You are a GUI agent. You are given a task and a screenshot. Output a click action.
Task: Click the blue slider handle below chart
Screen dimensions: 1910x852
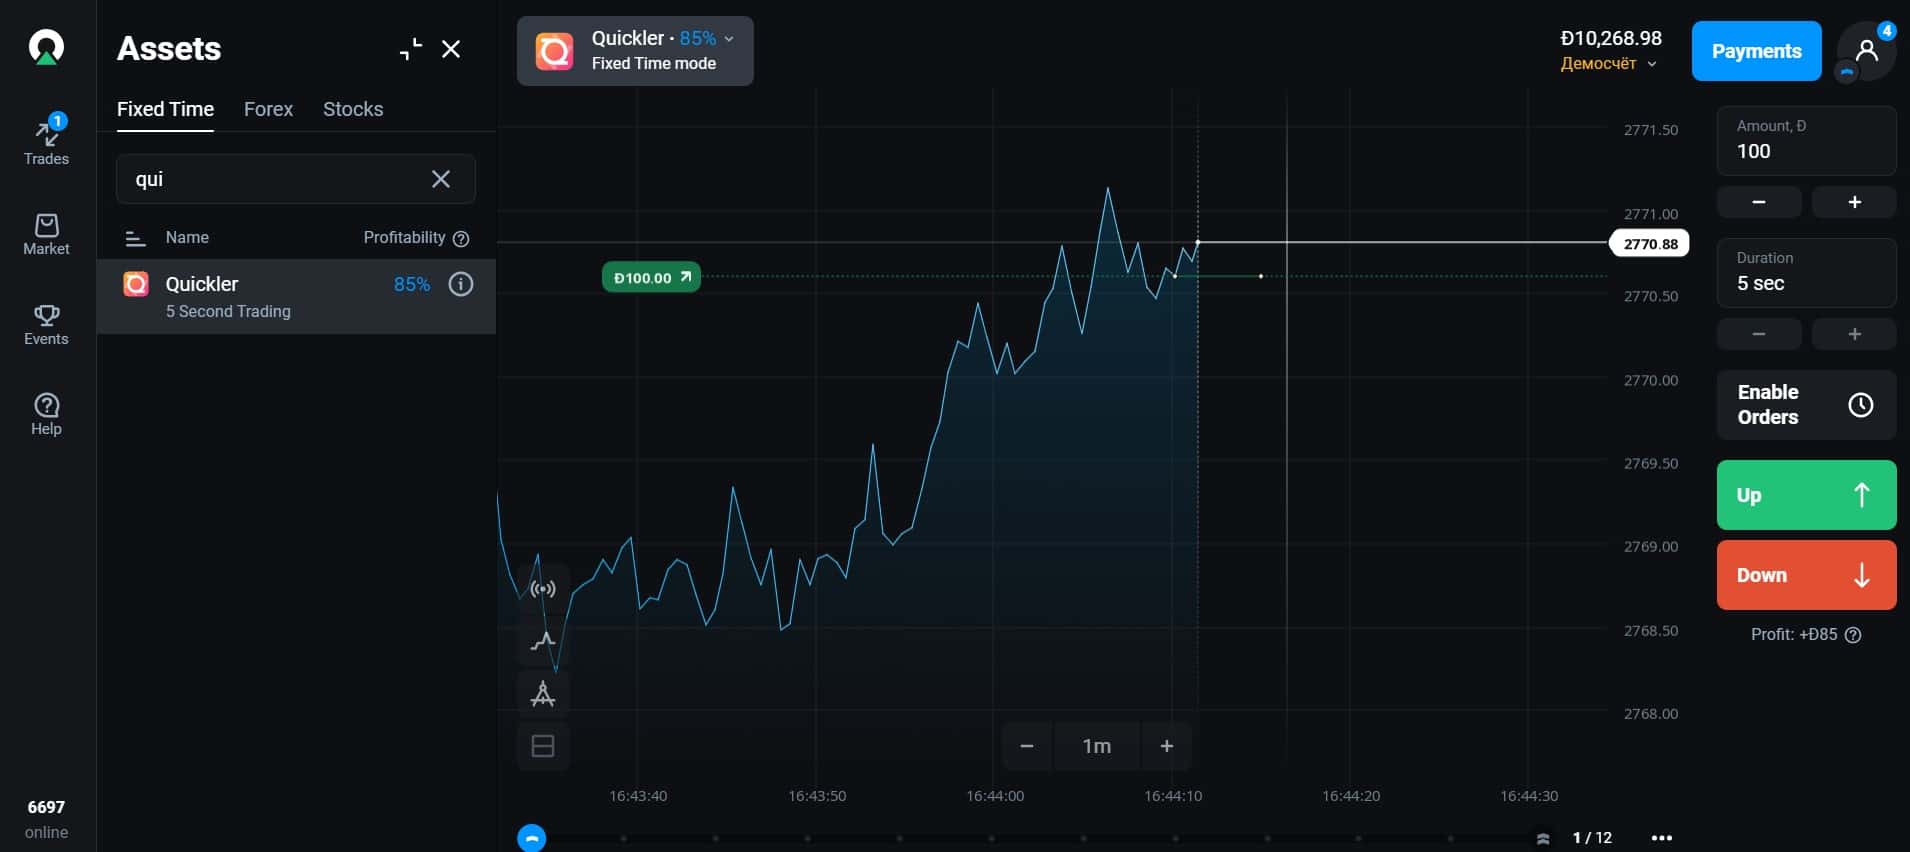coord(532,838)
